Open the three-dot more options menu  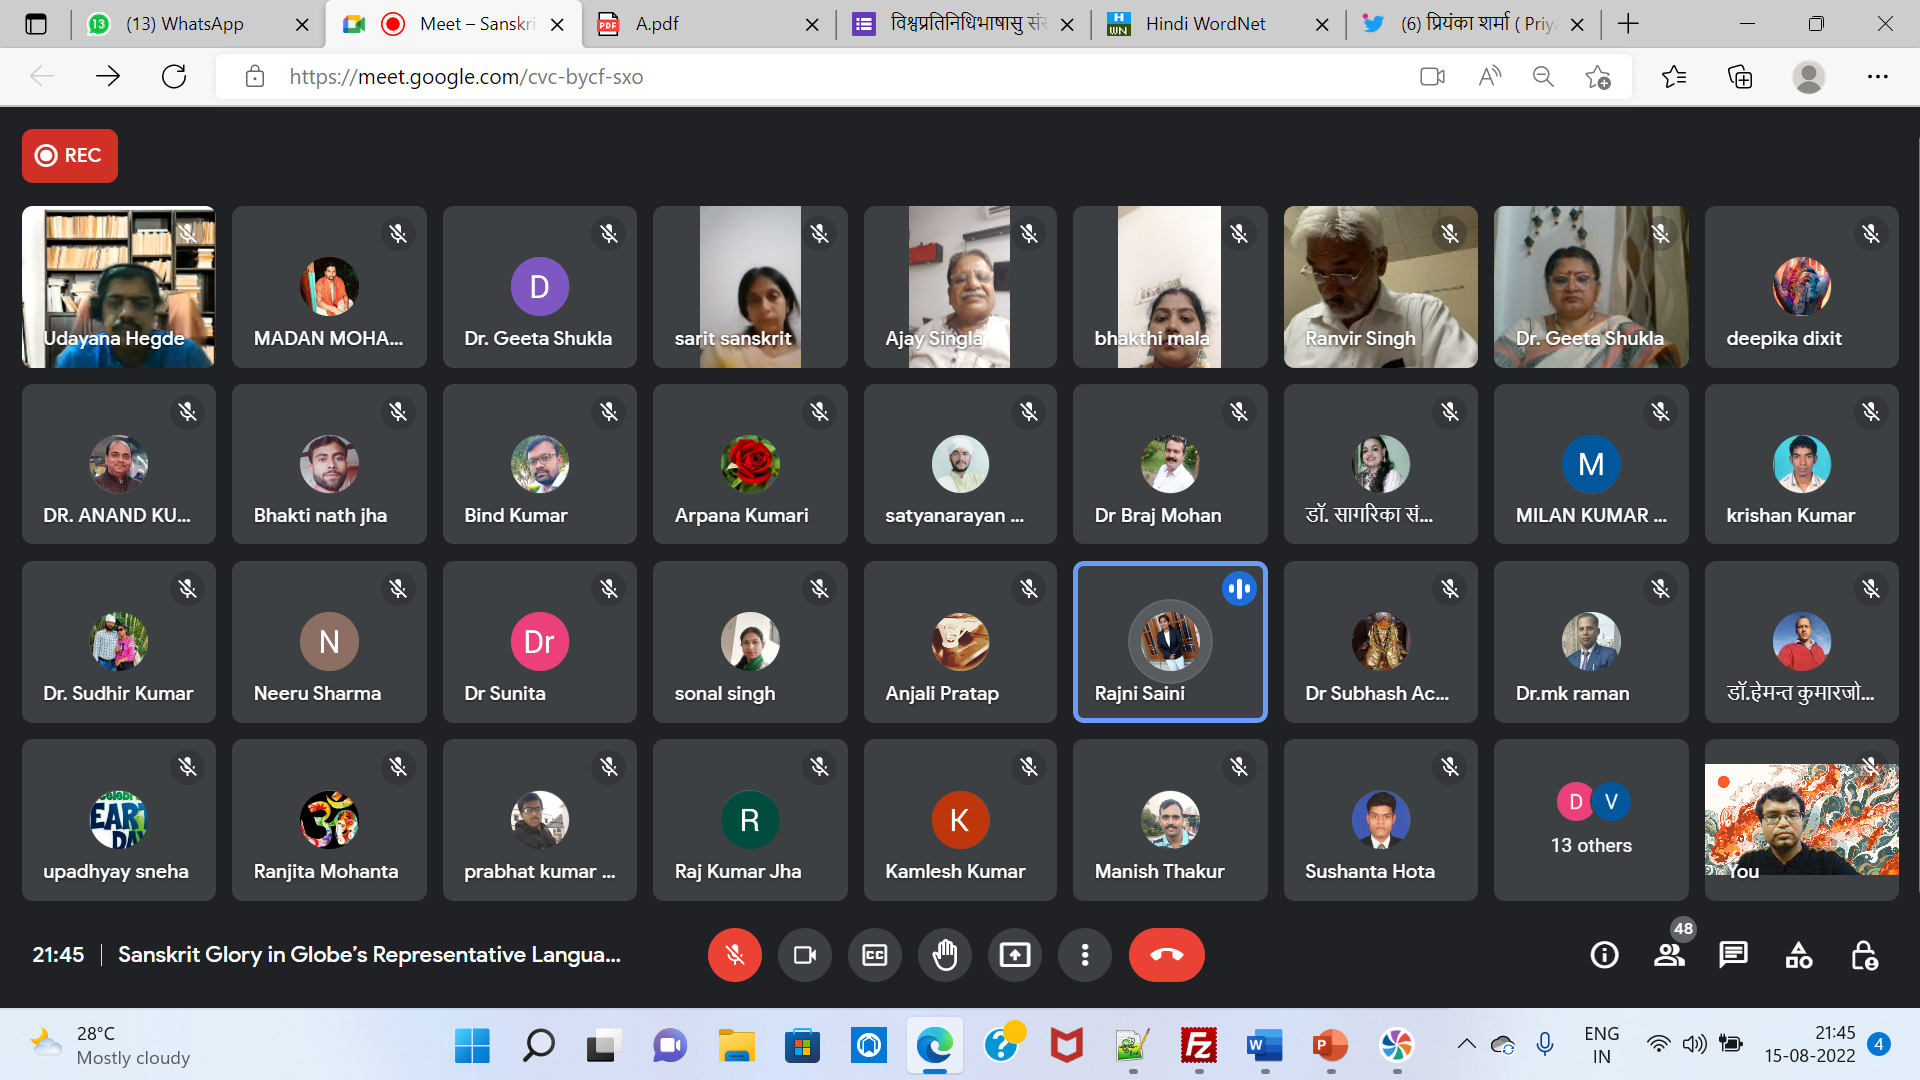tap(1084, 955)
